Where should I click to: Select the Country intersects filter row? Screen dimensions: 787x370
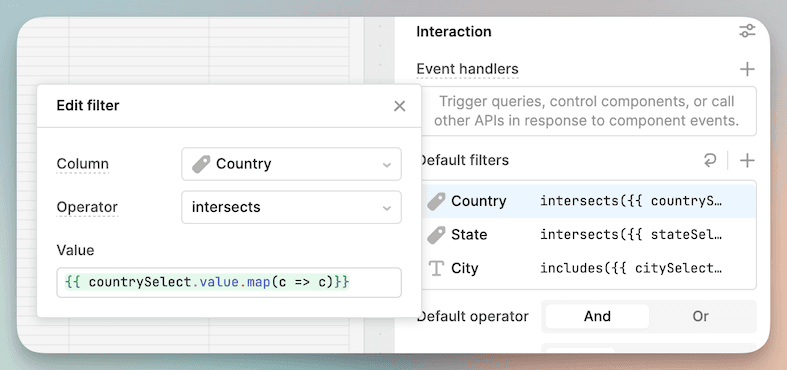(588, 201)
